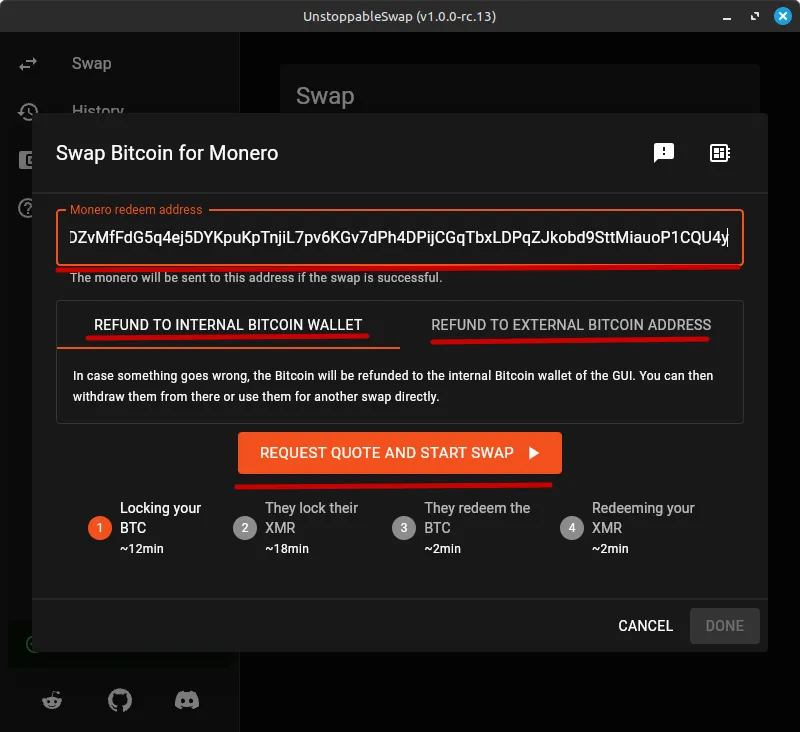
Task: Focus the Monero redeem address field
Action: pos(399,238)
